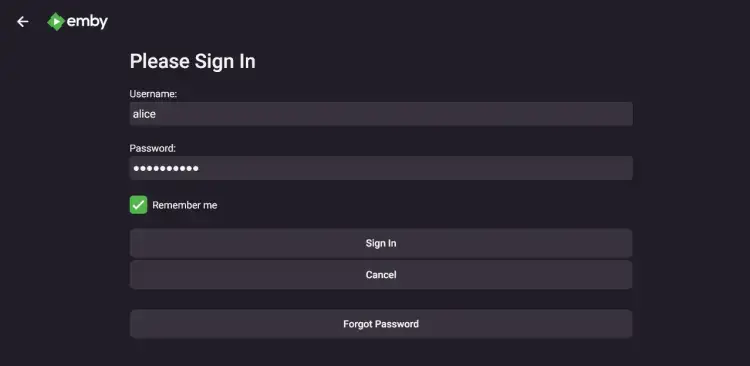
Task: Cancel the sign-in form
Action: pos(381,275)
